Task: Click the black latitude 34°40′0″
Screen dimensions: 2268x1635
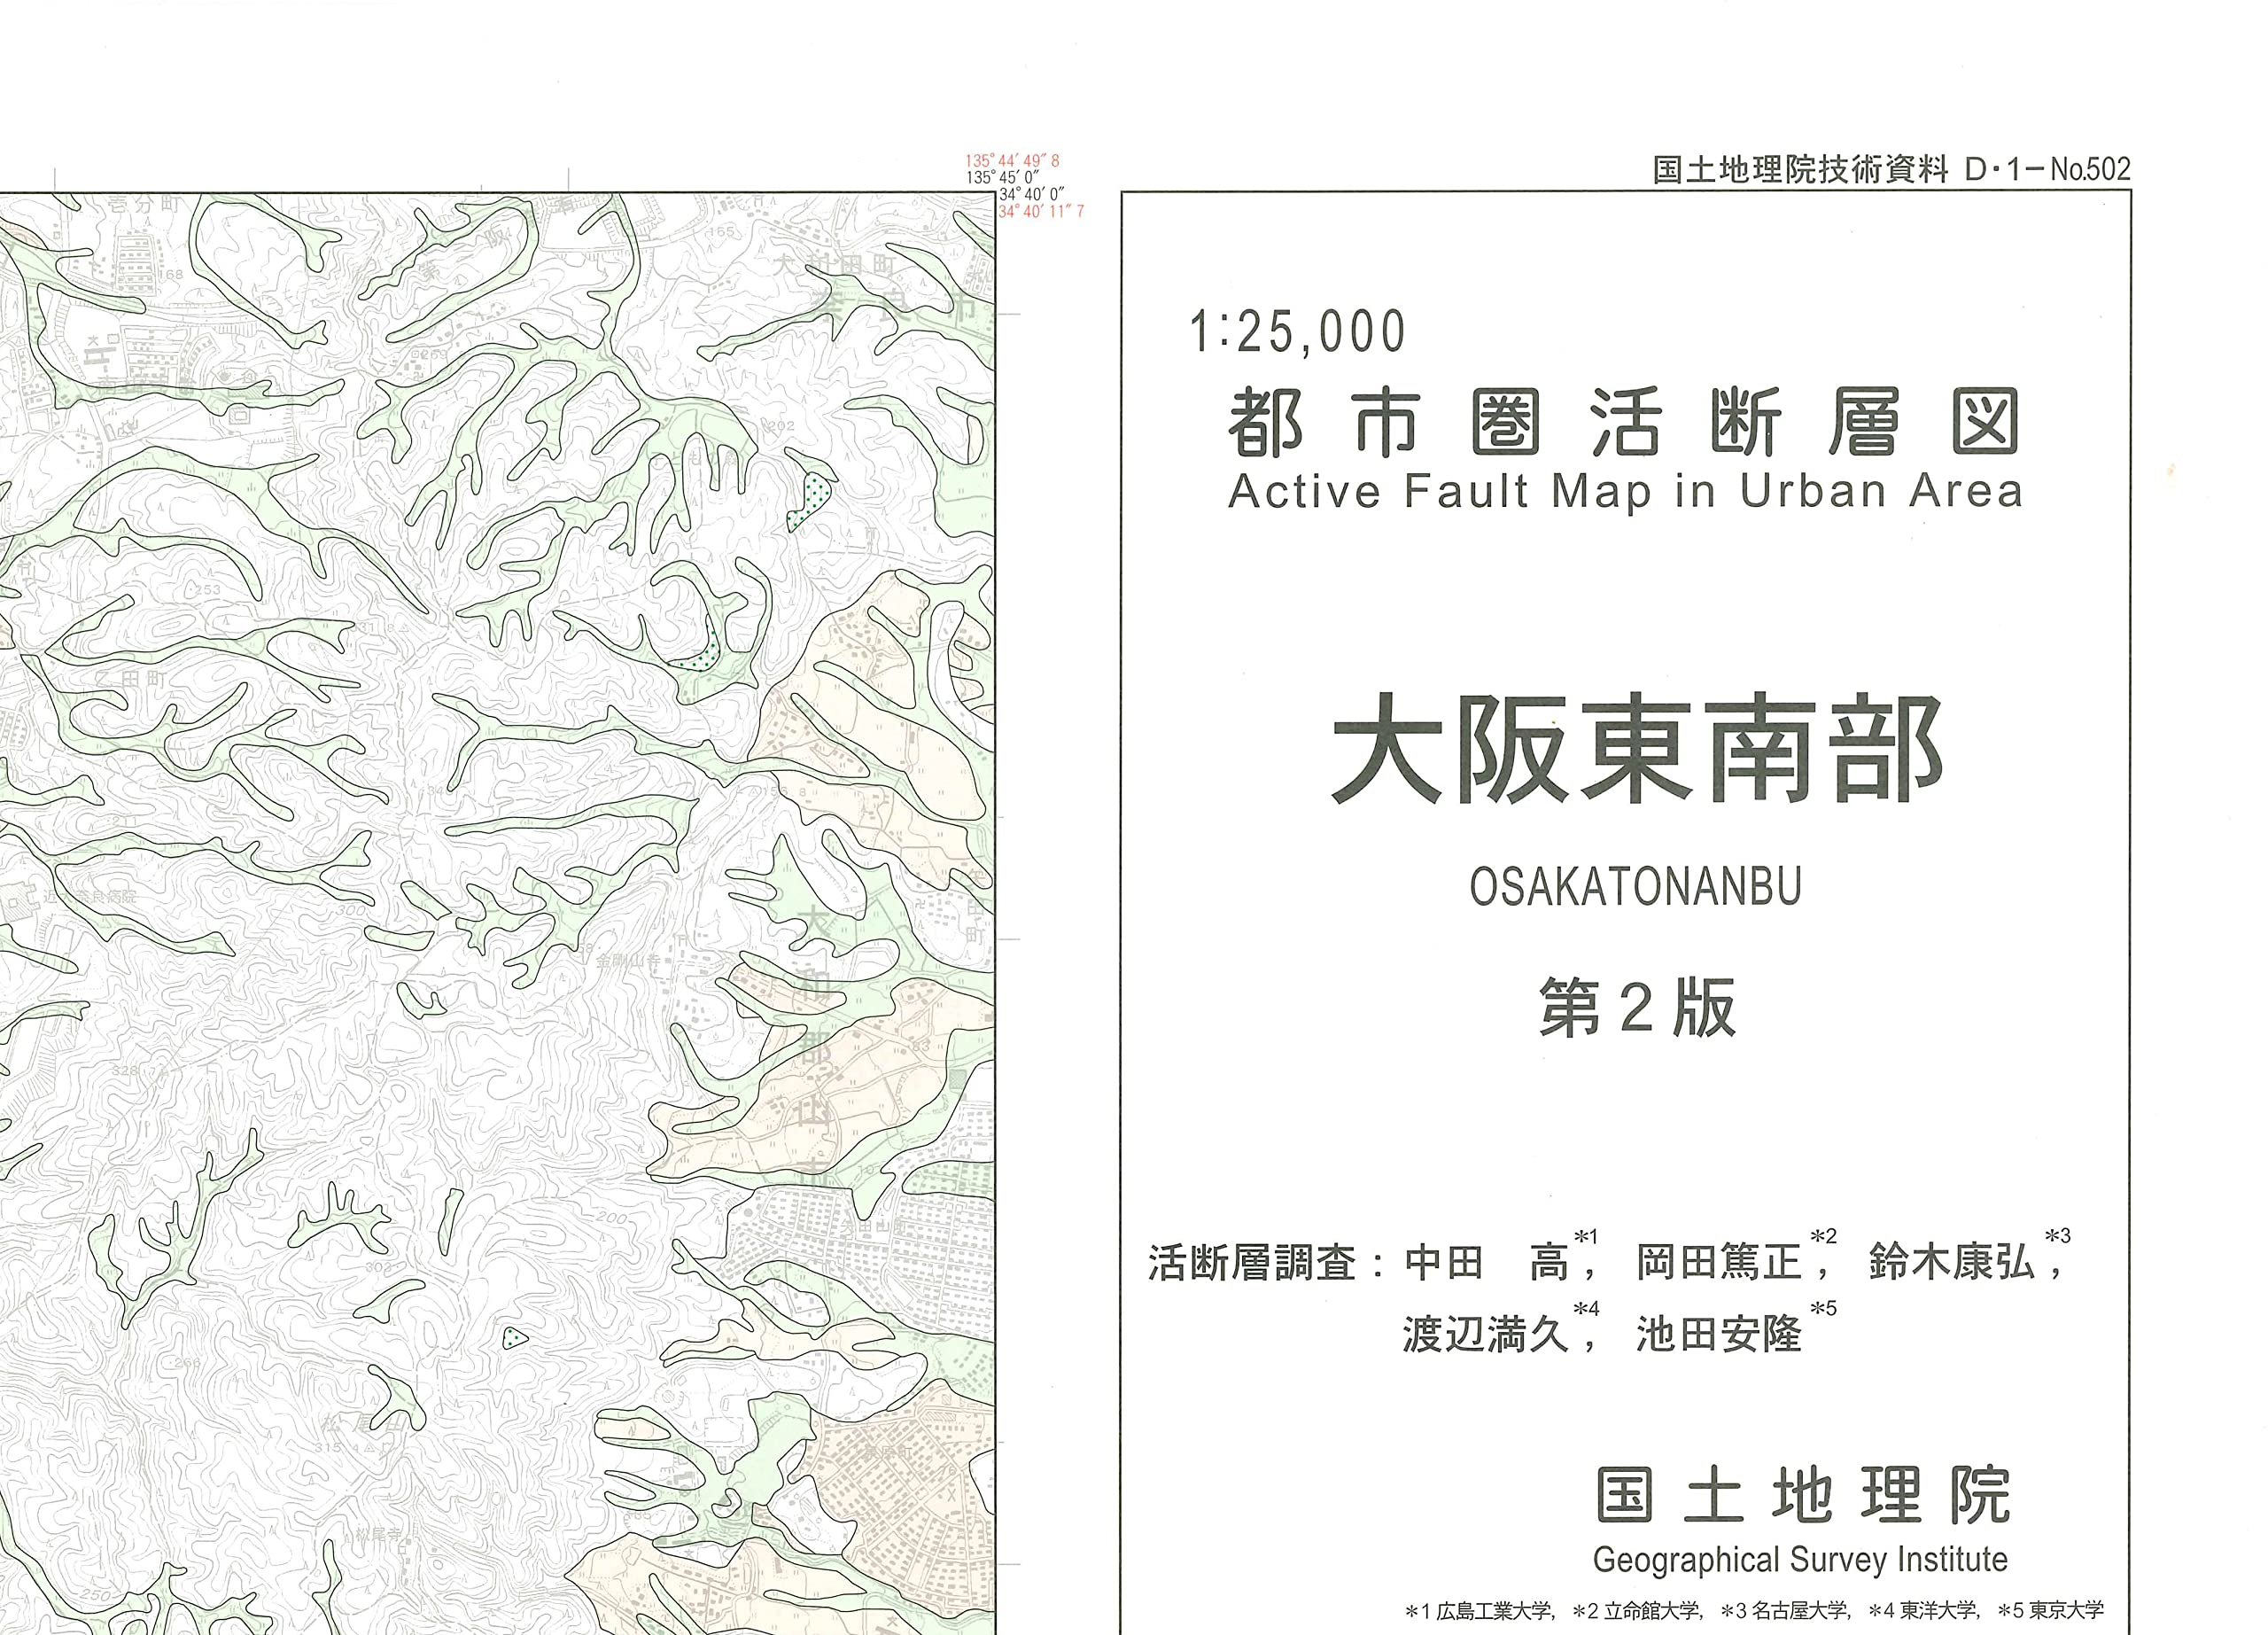Action: [x=1032, y=195]
